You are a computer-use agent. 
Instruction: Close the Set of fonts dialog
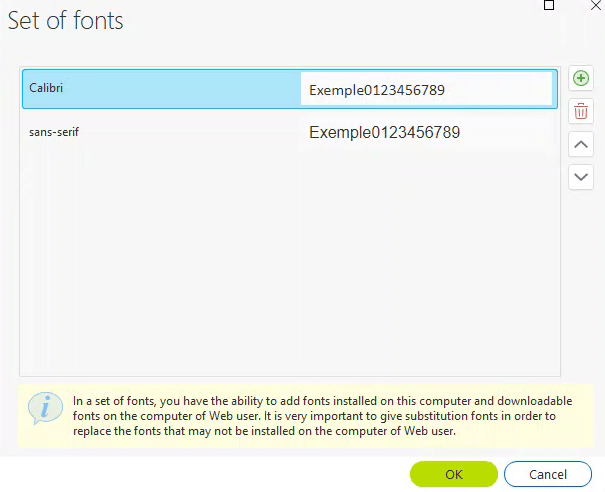(x=597, y=5)
